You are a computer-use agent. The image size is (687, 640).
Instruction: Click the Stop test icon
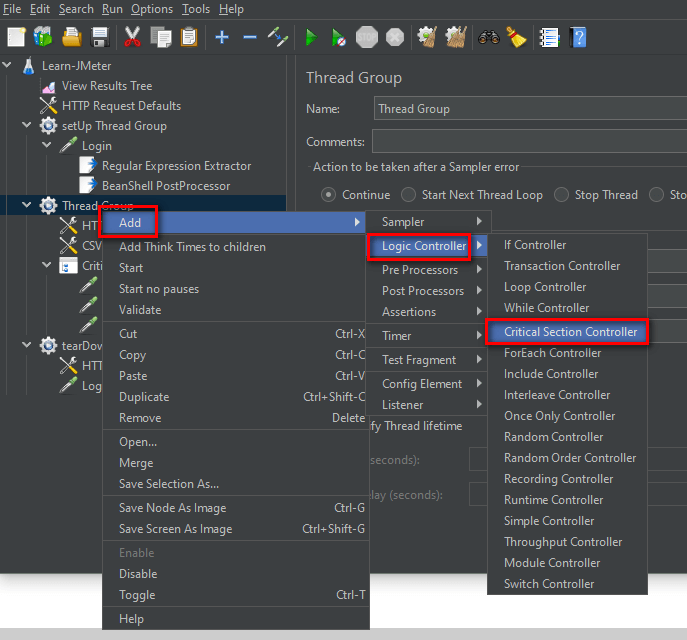tap(367, 37)
